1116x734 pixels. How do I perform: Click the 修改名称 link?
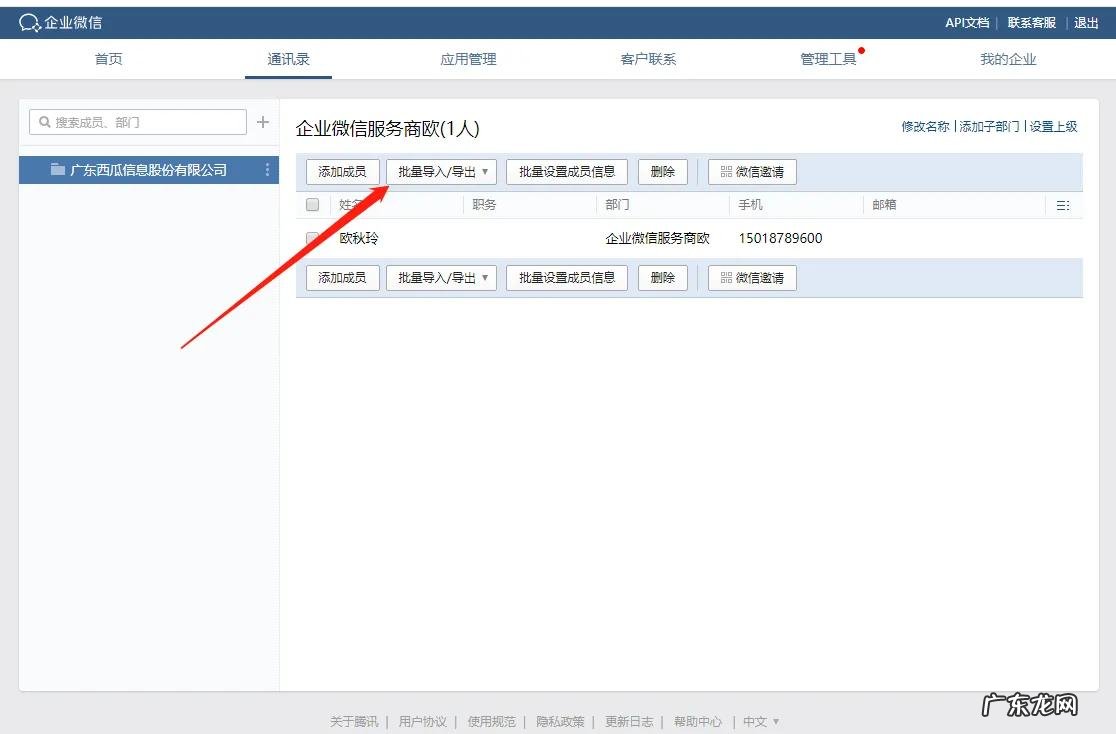[x=925, y=128]
